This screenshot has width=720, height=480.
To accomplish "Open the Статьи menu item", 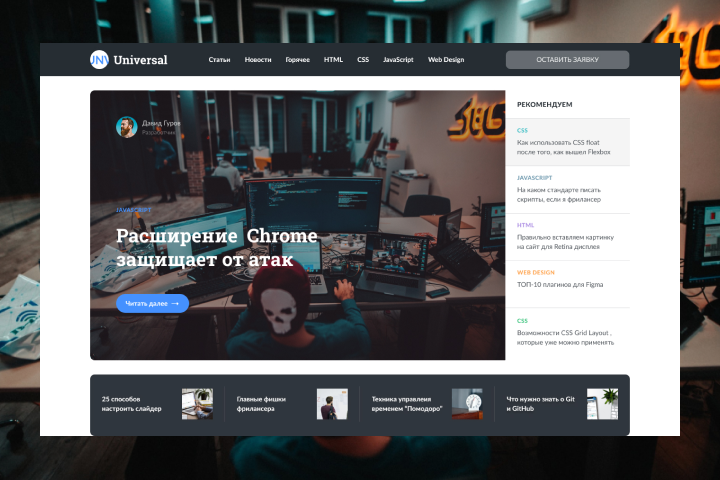I will [219, 60].
